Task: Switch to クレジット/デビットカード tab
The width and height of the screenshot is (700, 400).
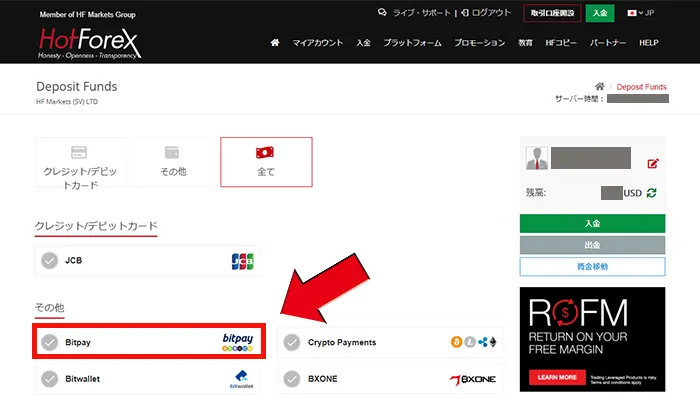Action: 80,162
